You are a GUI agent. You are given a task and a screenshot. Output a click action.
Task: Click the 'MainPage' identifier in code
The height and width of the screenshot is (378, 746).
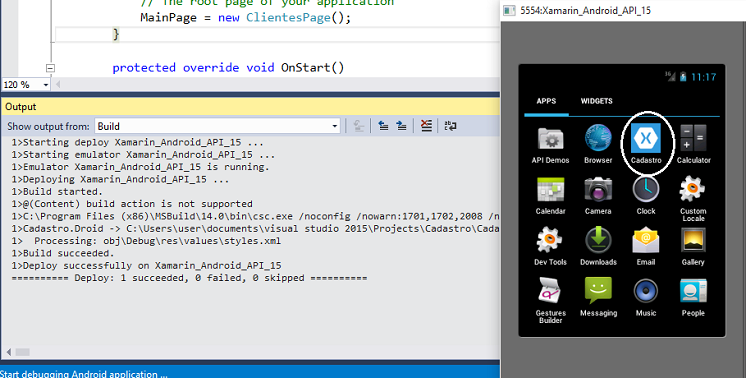(168, 18)
